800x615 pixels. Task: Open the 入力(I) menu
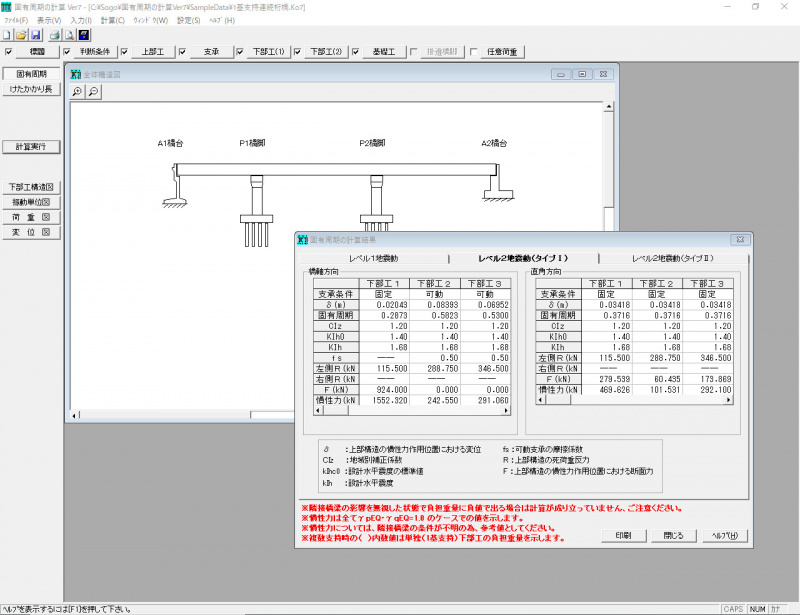[81, 20]
